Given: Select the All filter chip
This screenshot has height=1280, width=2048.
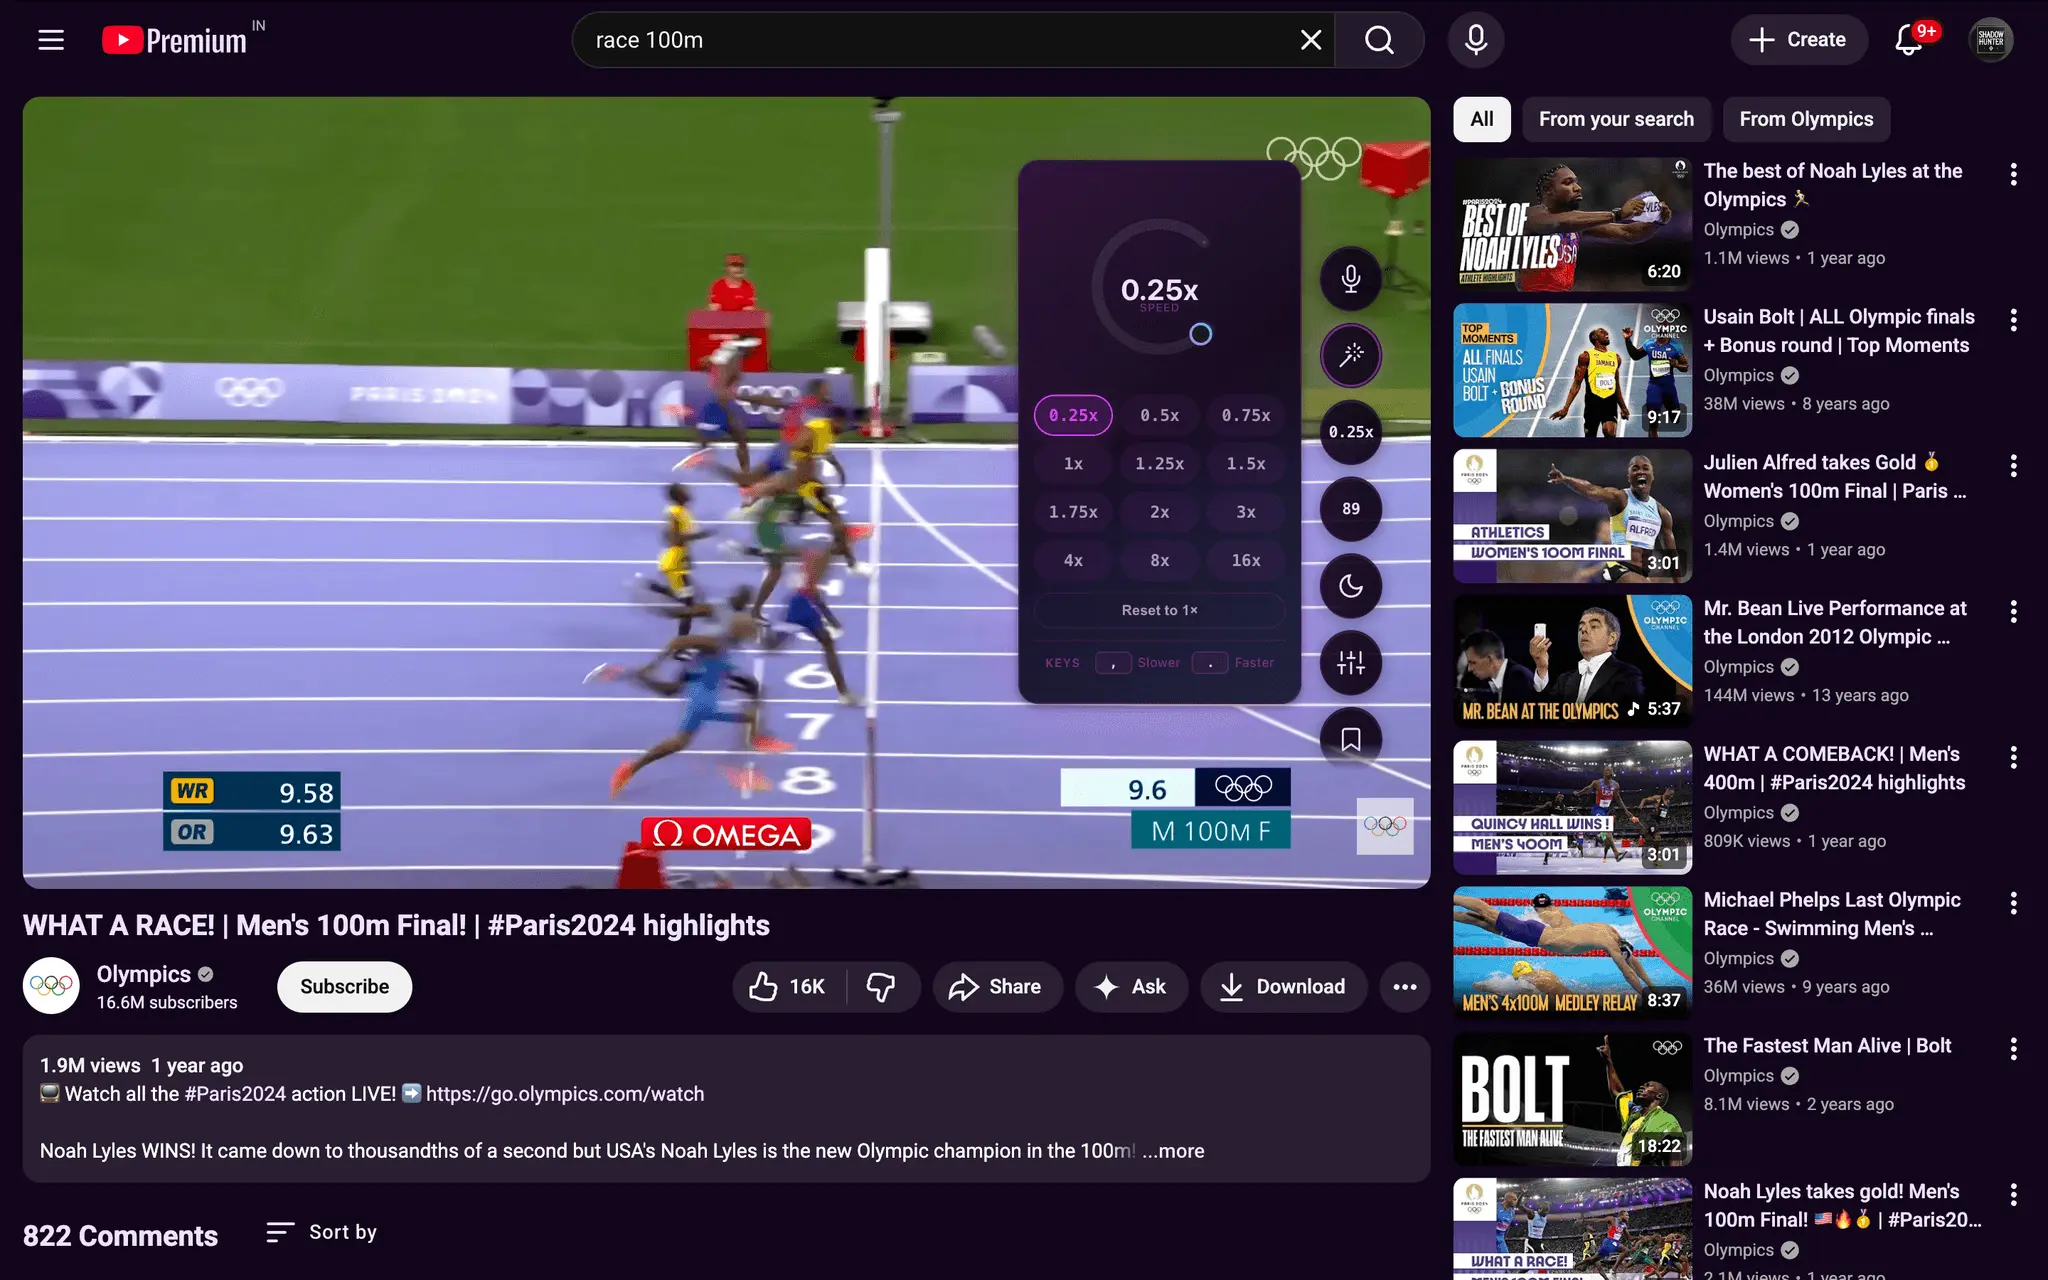Looking at the screenshot, I should click(x=1482, y=119).
